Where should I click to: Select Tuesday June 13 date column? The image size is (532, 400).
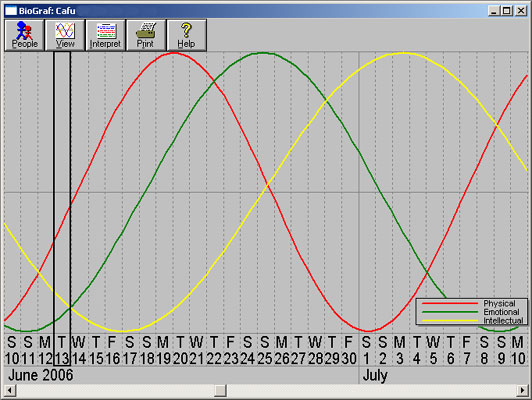(x=62, y=350)
